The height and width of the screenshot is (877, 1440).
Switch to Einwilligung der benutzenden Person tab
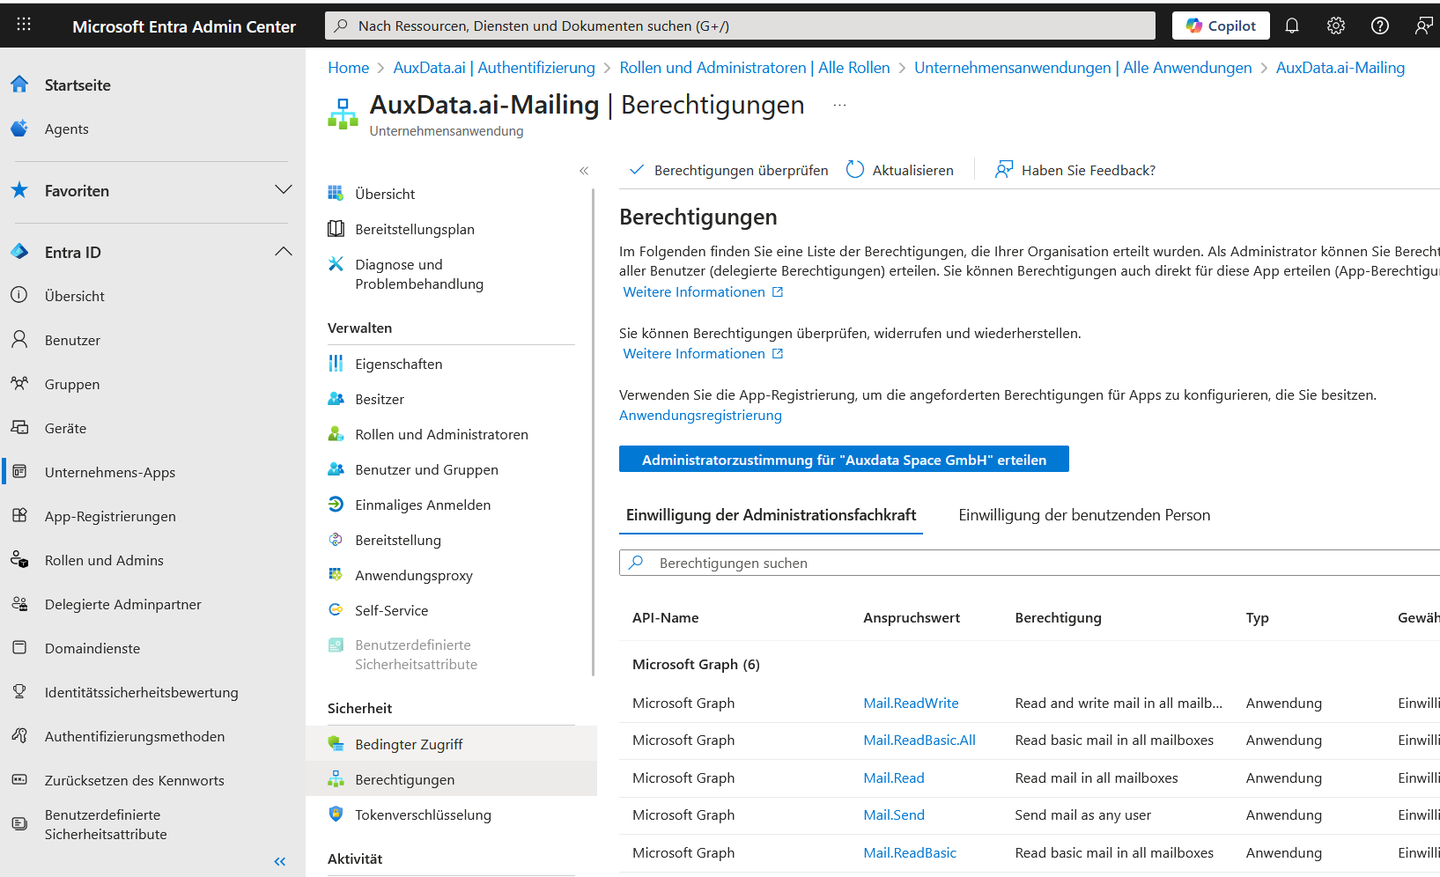pos(1084,515)
